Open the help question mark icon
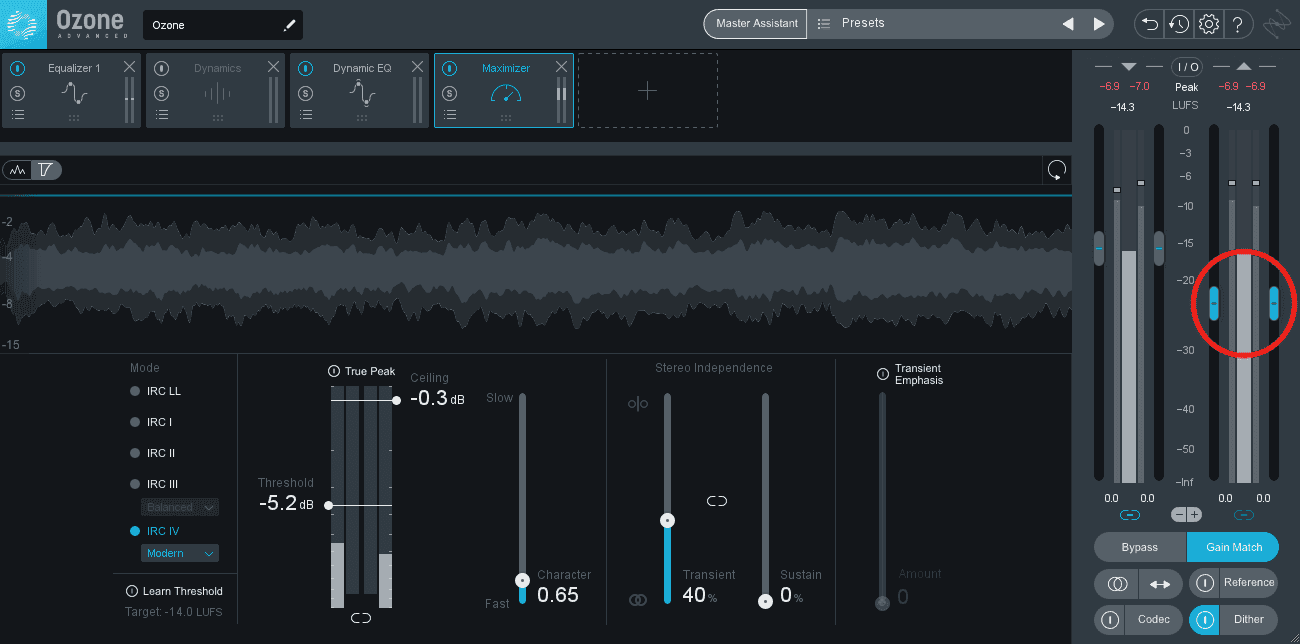The height and width of the screenshot is (644, 1300). point(1238,24)
